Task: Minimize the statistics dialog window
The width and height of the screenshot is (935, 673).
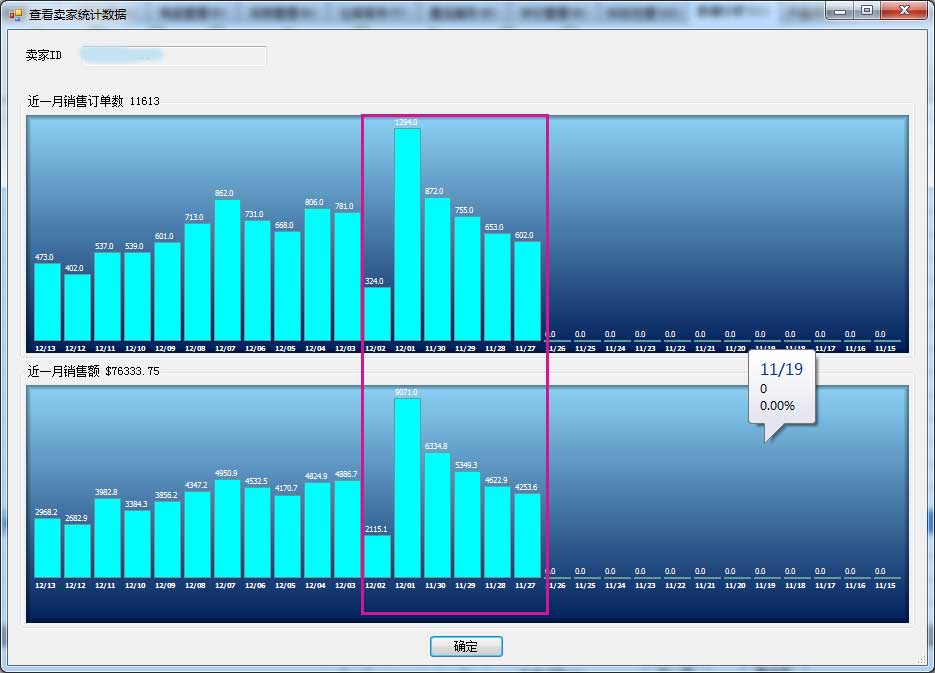Action: coord(840,11)
